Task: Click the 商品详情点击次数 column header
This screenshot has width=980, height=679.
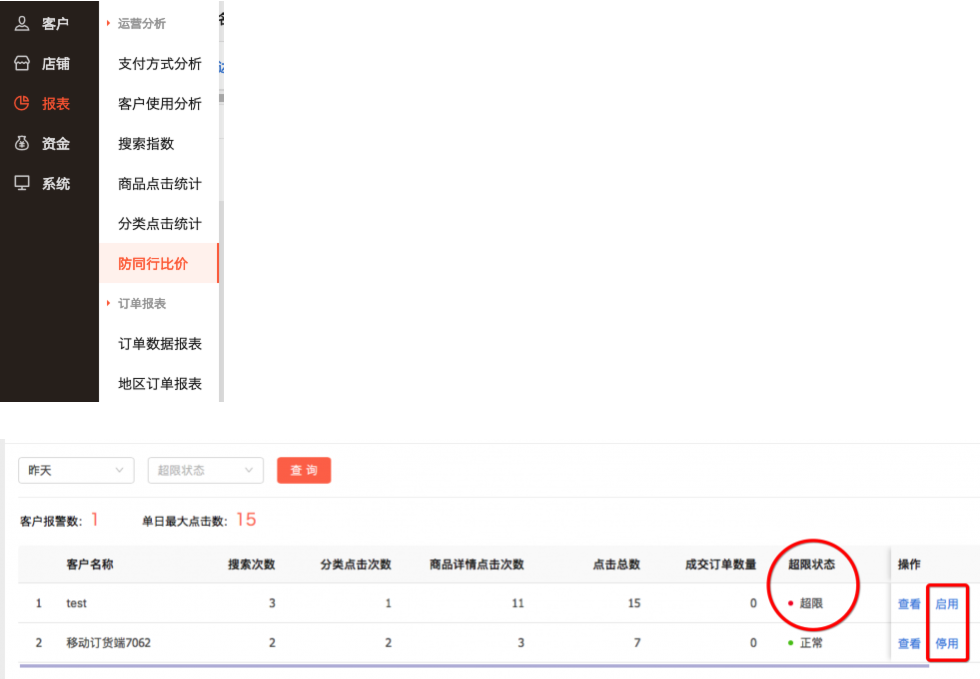Action: [x=476, y=564]
